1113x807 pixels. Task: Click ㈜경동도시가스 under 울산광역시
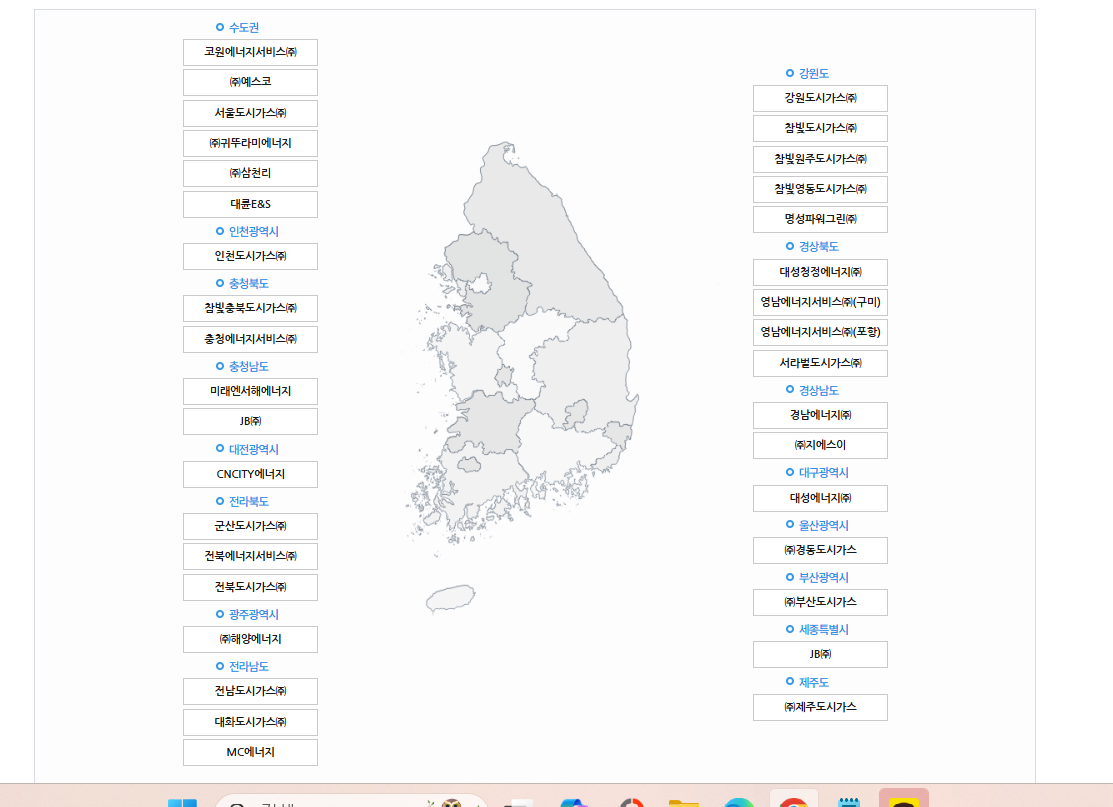[x=820, y=551]
